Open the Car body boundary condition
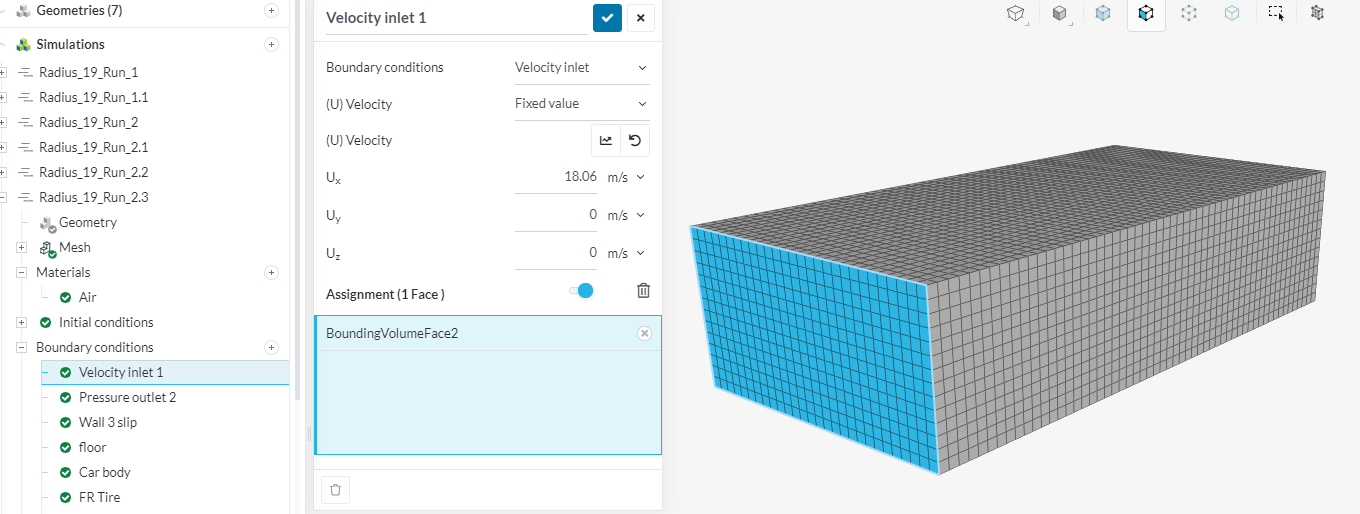This screenshot has width=1360, height=514. click(104, 472)
